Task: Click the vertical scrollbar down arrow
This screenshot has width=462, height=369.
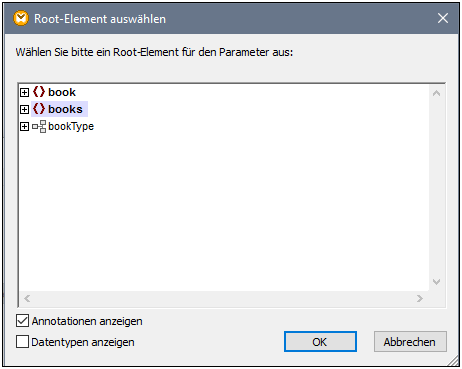Action: (436, 282)
